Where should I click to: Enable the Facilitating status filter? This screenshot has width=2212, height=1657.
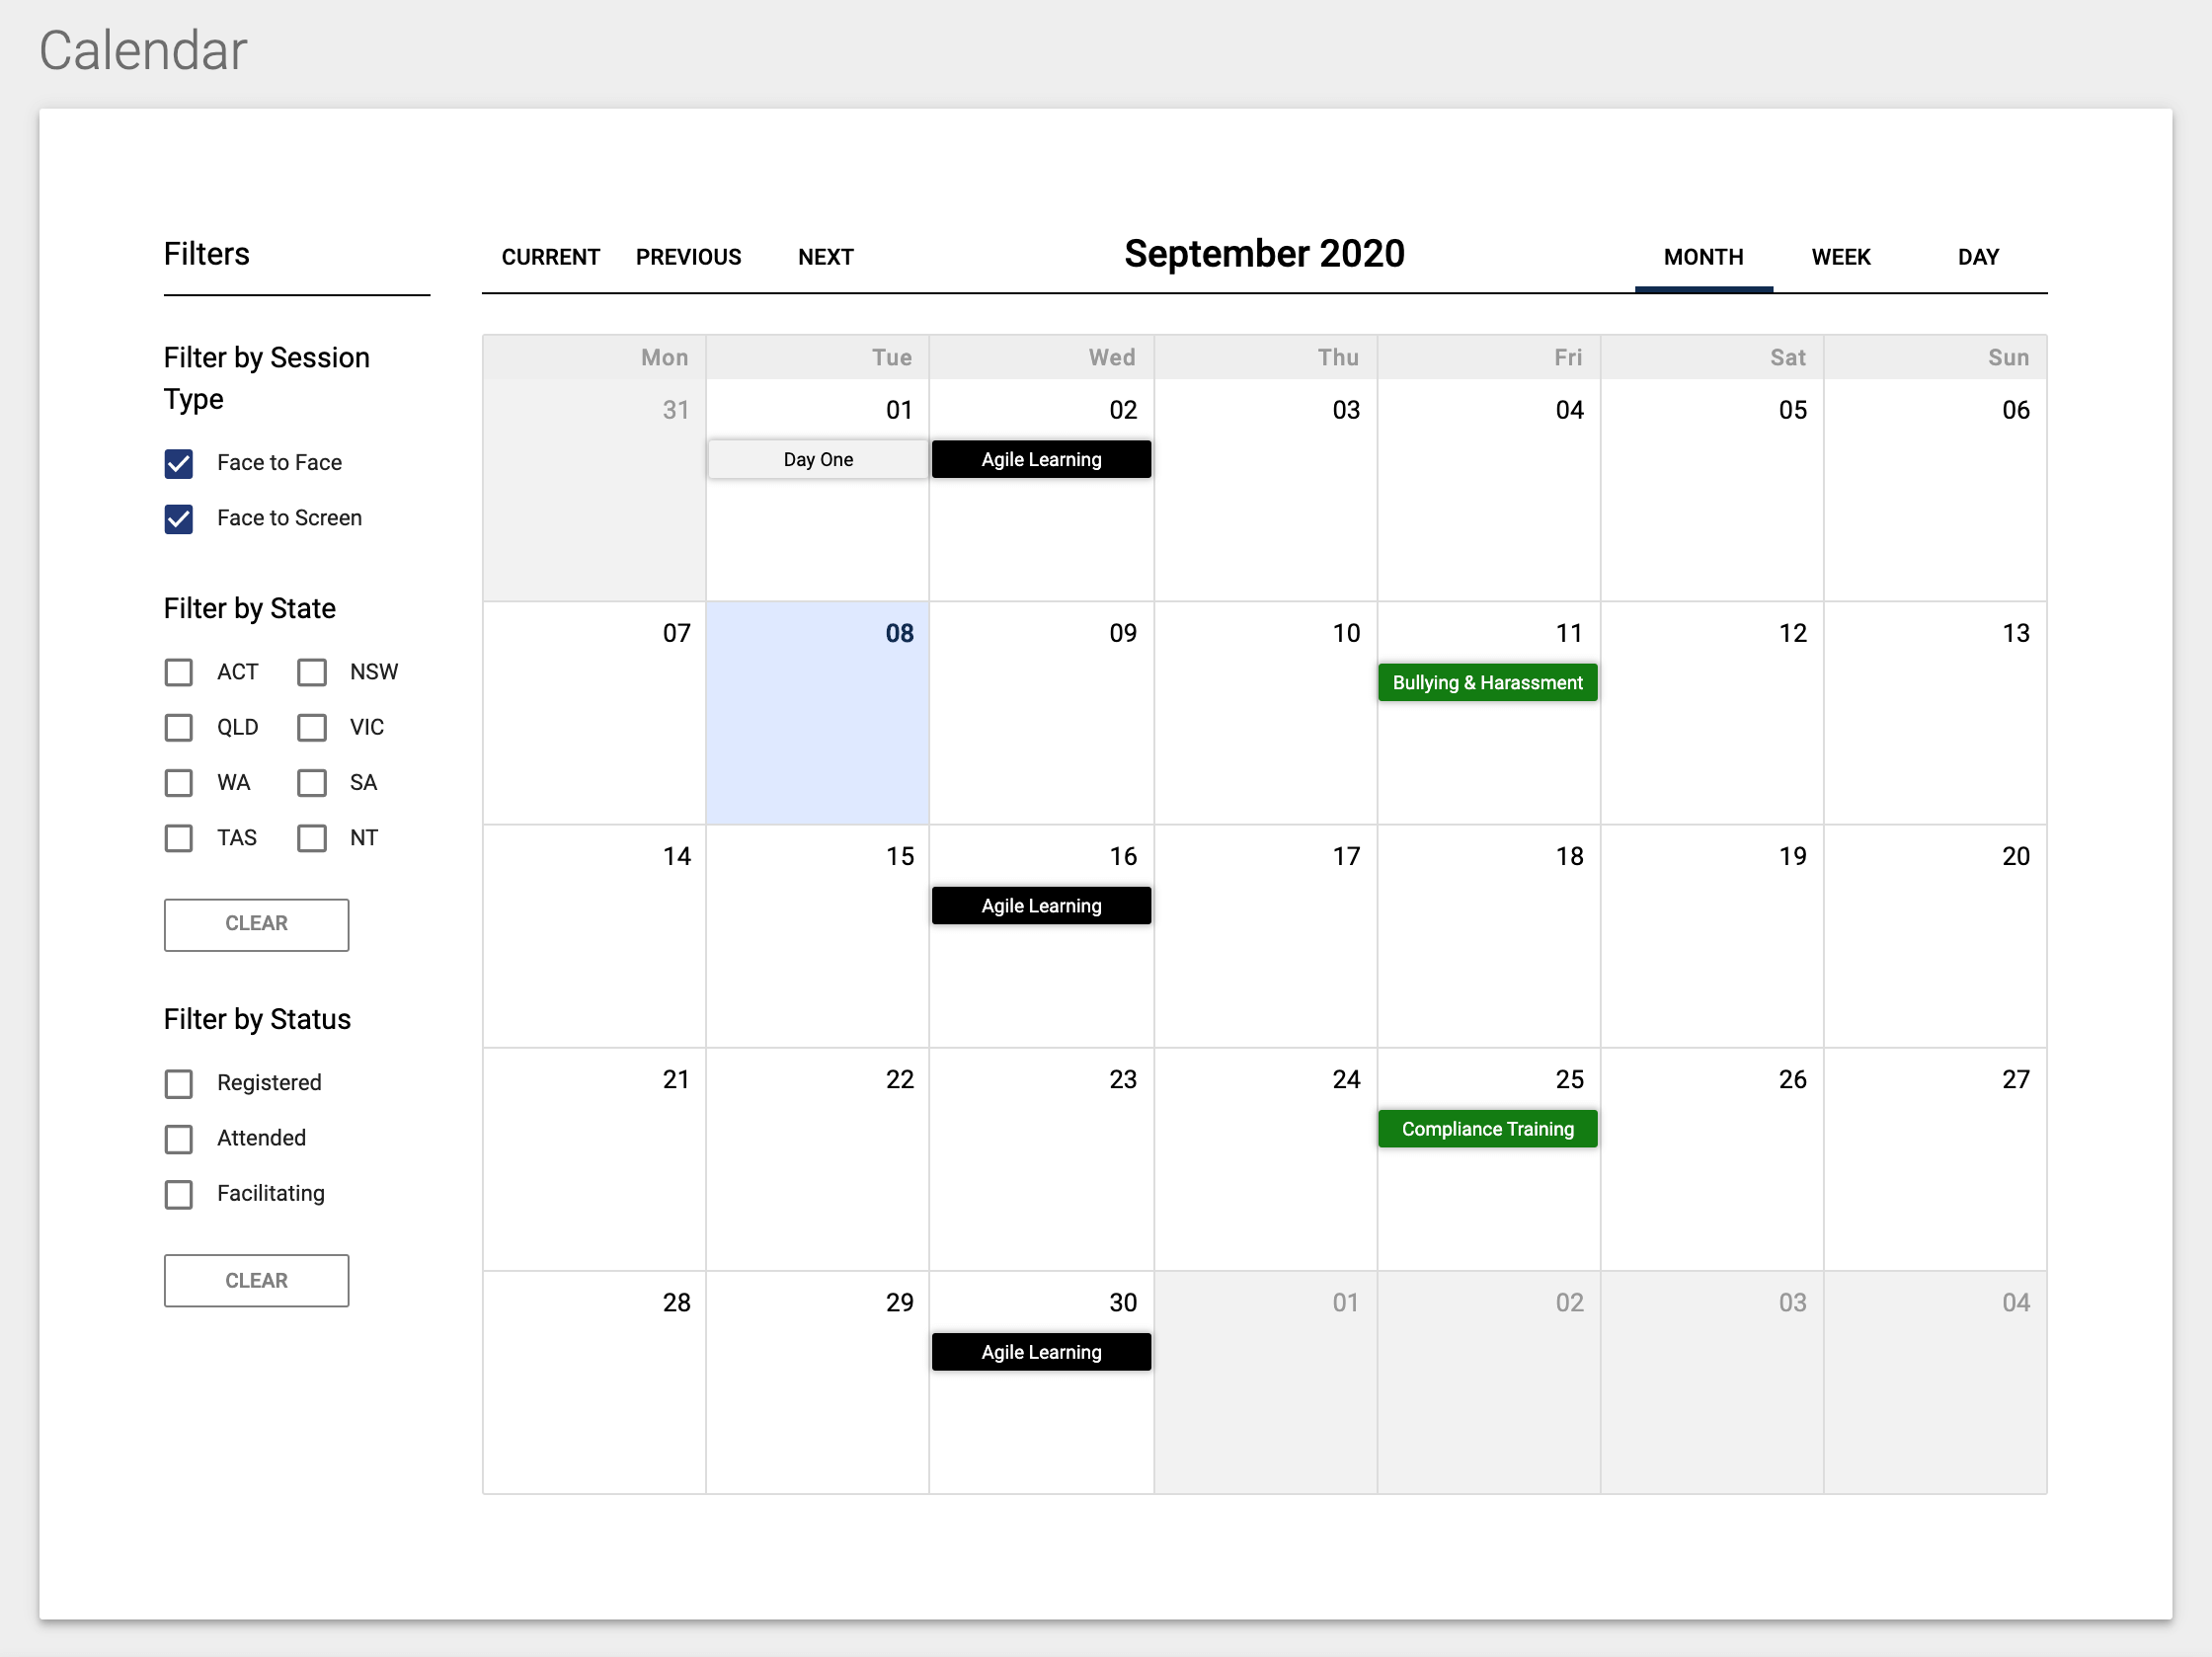click(x=179, y=1195)
